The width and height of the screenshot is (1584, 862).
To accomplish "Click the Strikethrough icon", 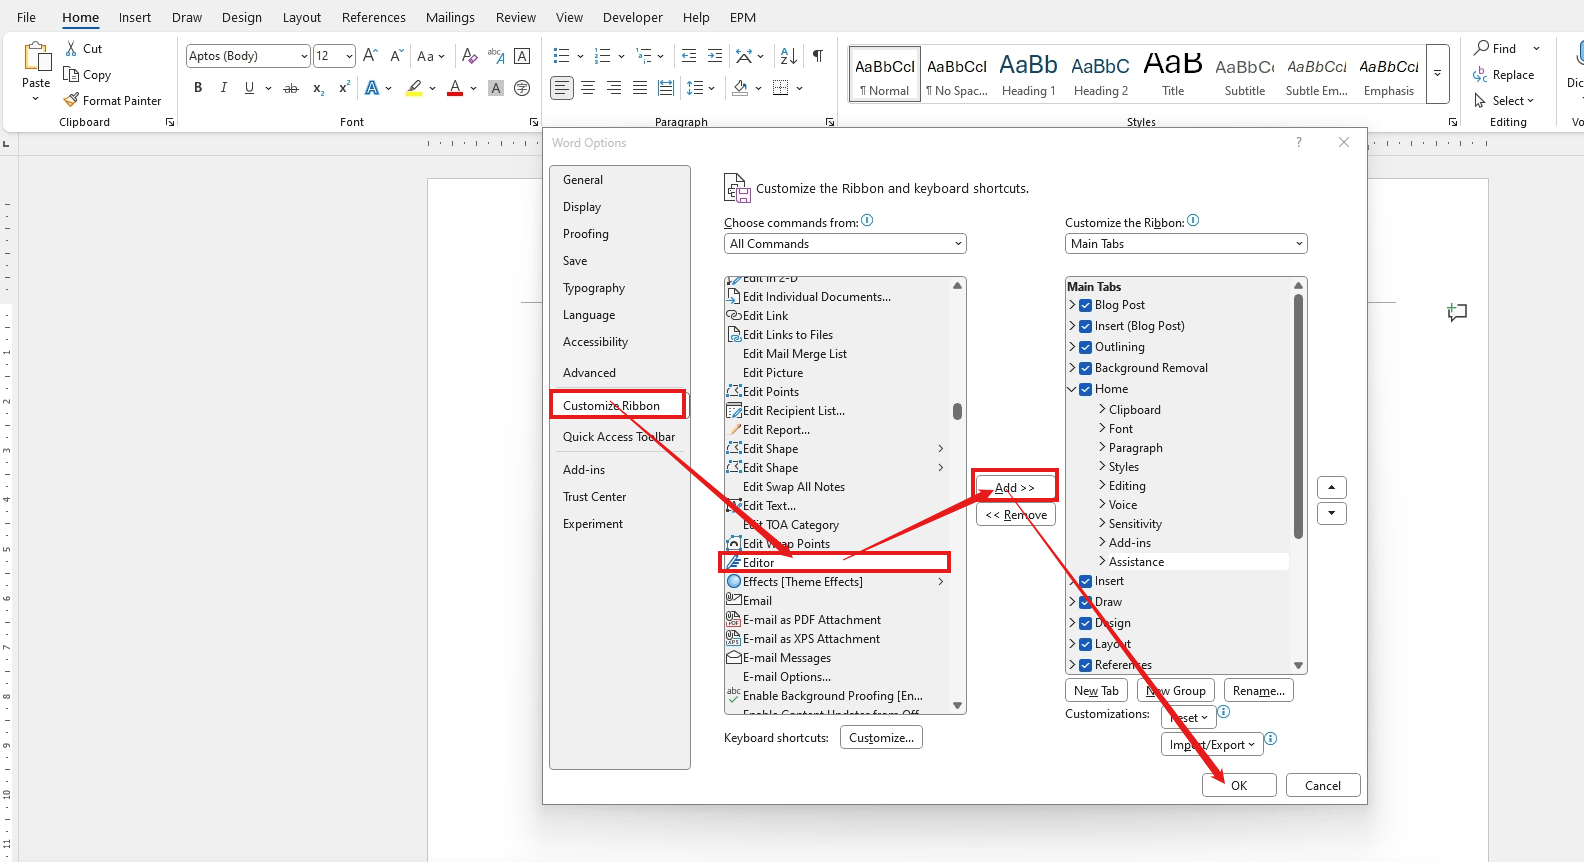I will (291, 88).
